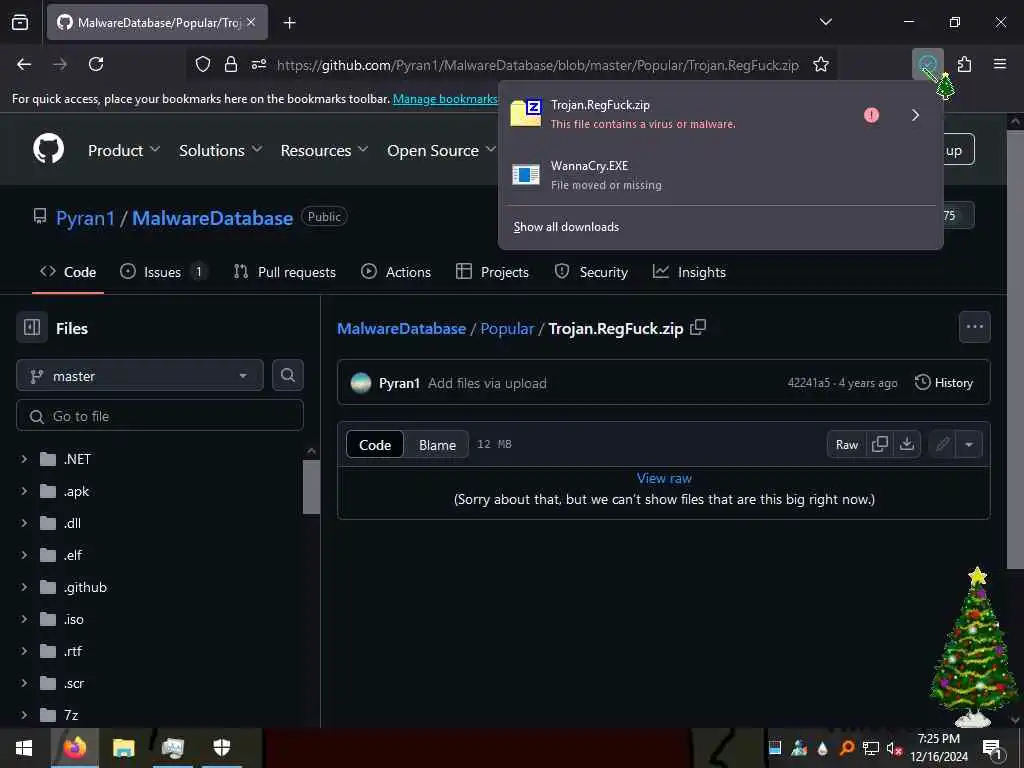Open the Pyran1 owner link
This screenshot has height=768, width=1024.
pos(86,218)
